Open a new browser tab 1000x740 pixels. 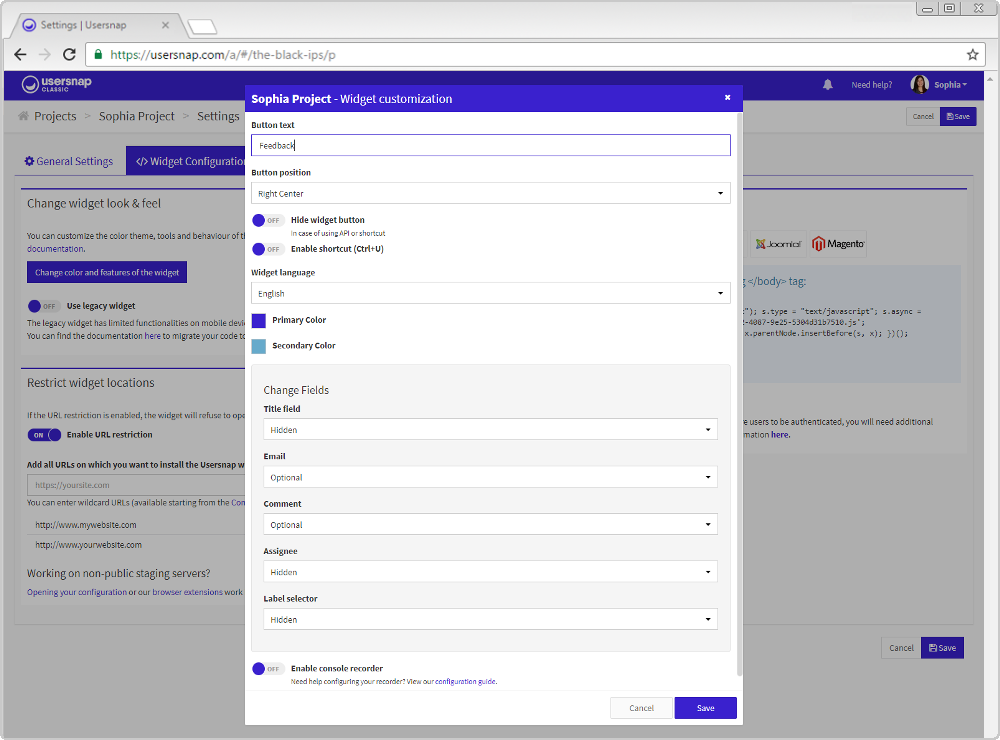202,27
